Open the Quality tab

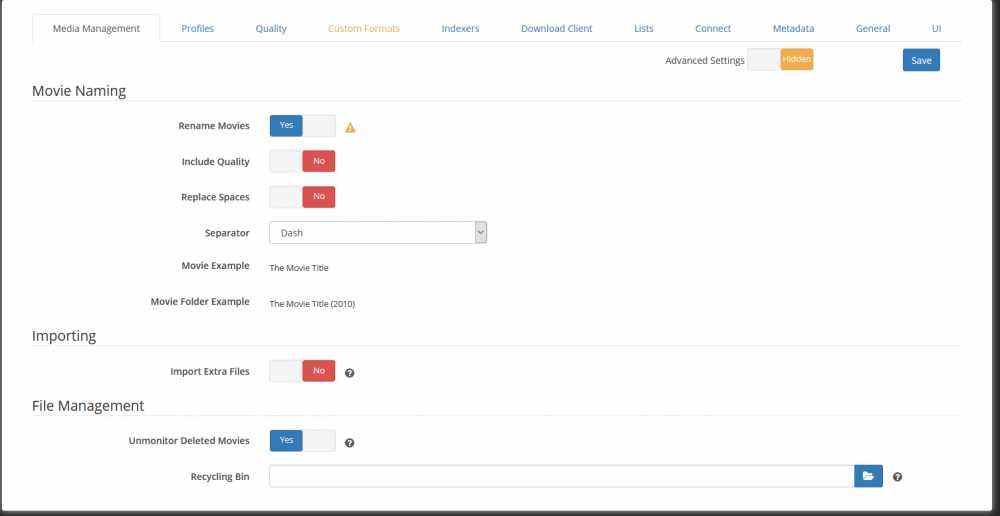point(271,28)
